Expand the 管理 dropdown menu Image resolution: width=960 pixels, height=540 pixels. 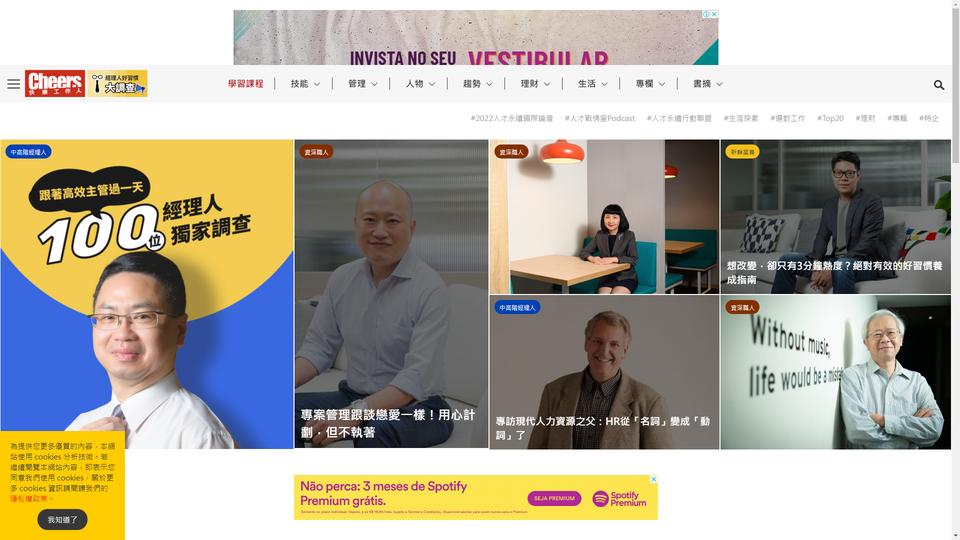362,84
